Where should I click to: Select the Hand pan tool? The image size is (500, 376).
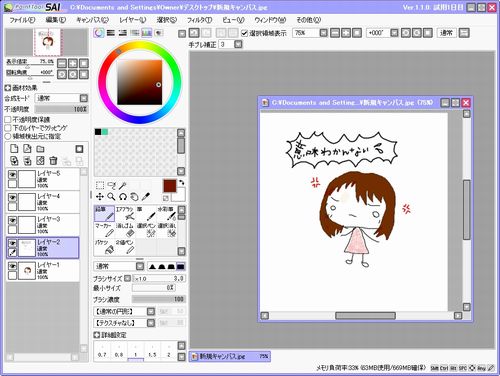[134, 197]
